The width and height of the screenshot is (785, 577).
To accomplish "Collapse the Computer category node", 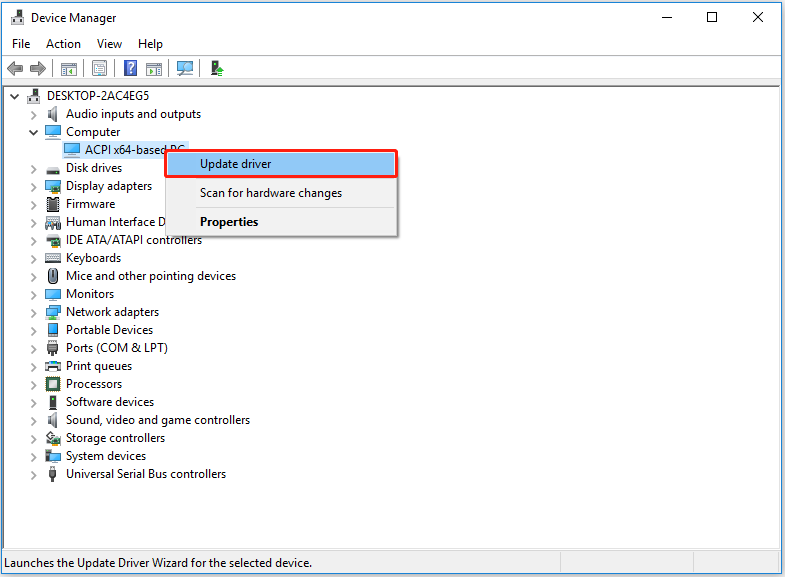I will pos(34,132).
